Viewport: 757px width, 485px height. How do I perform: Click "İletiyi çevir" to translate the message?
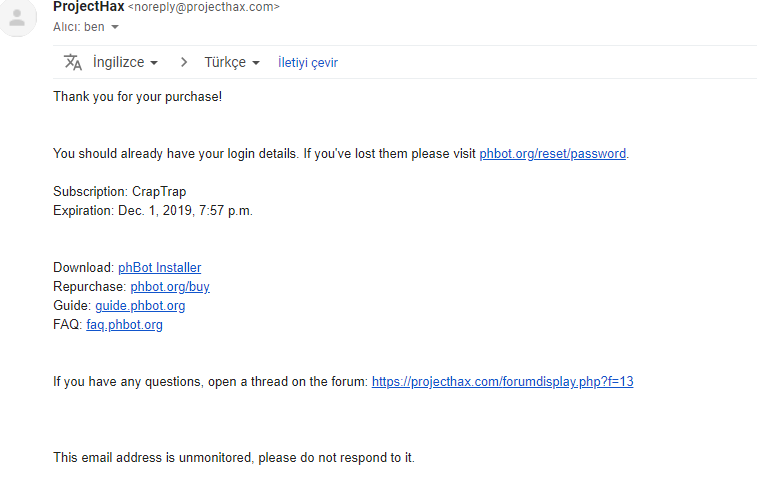[x=308, y=62]
